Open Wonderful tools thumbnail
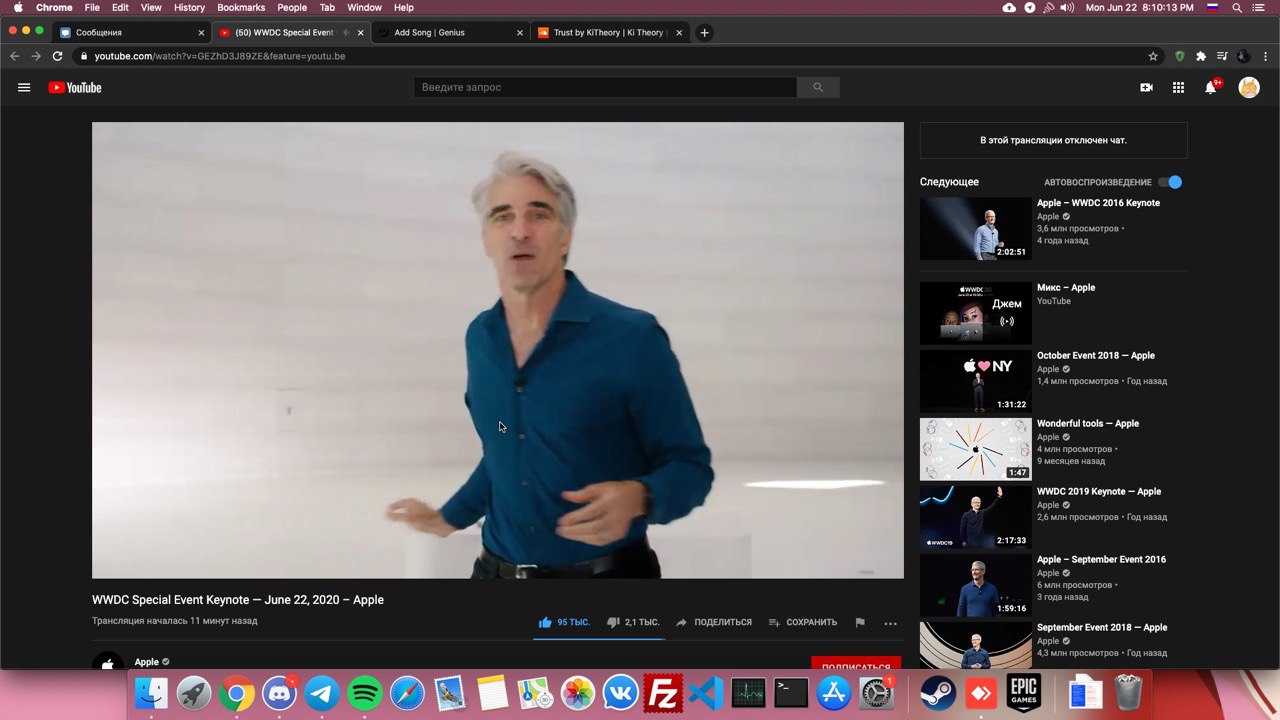 coord(975,449)
